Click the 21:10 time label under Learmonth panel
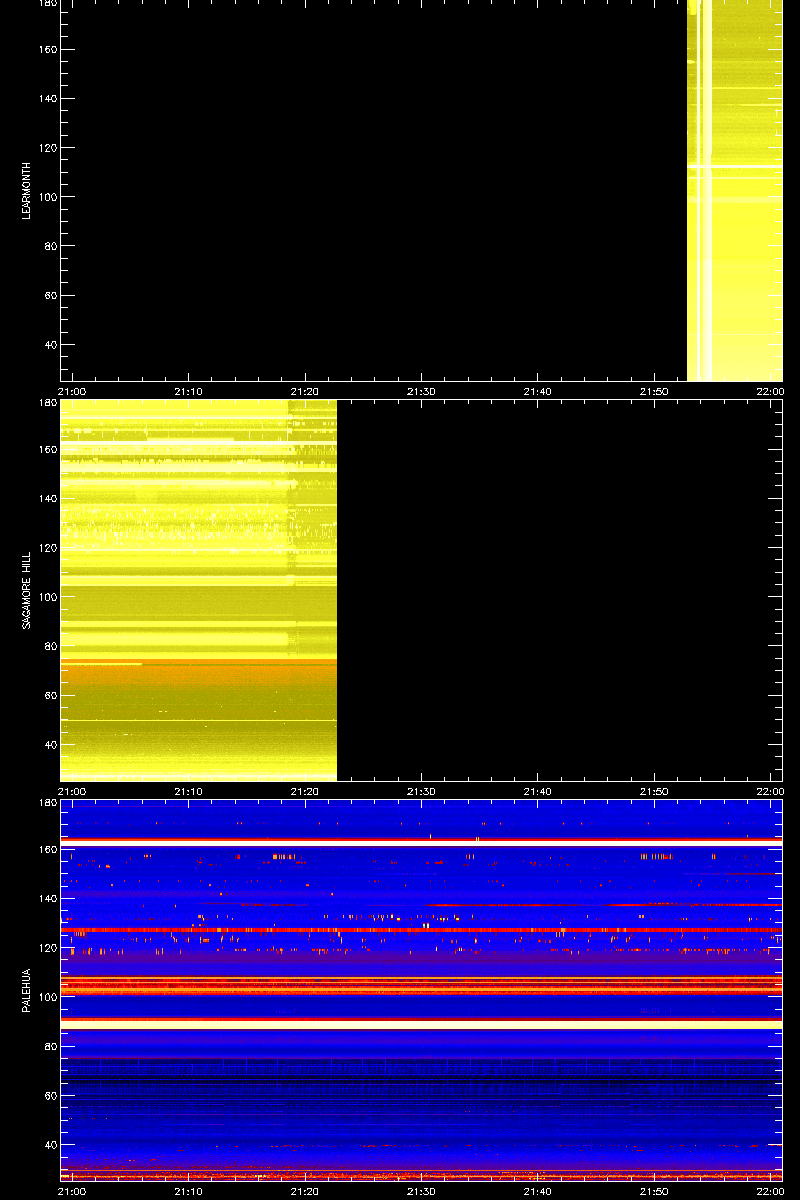 [x=188, y=391]
